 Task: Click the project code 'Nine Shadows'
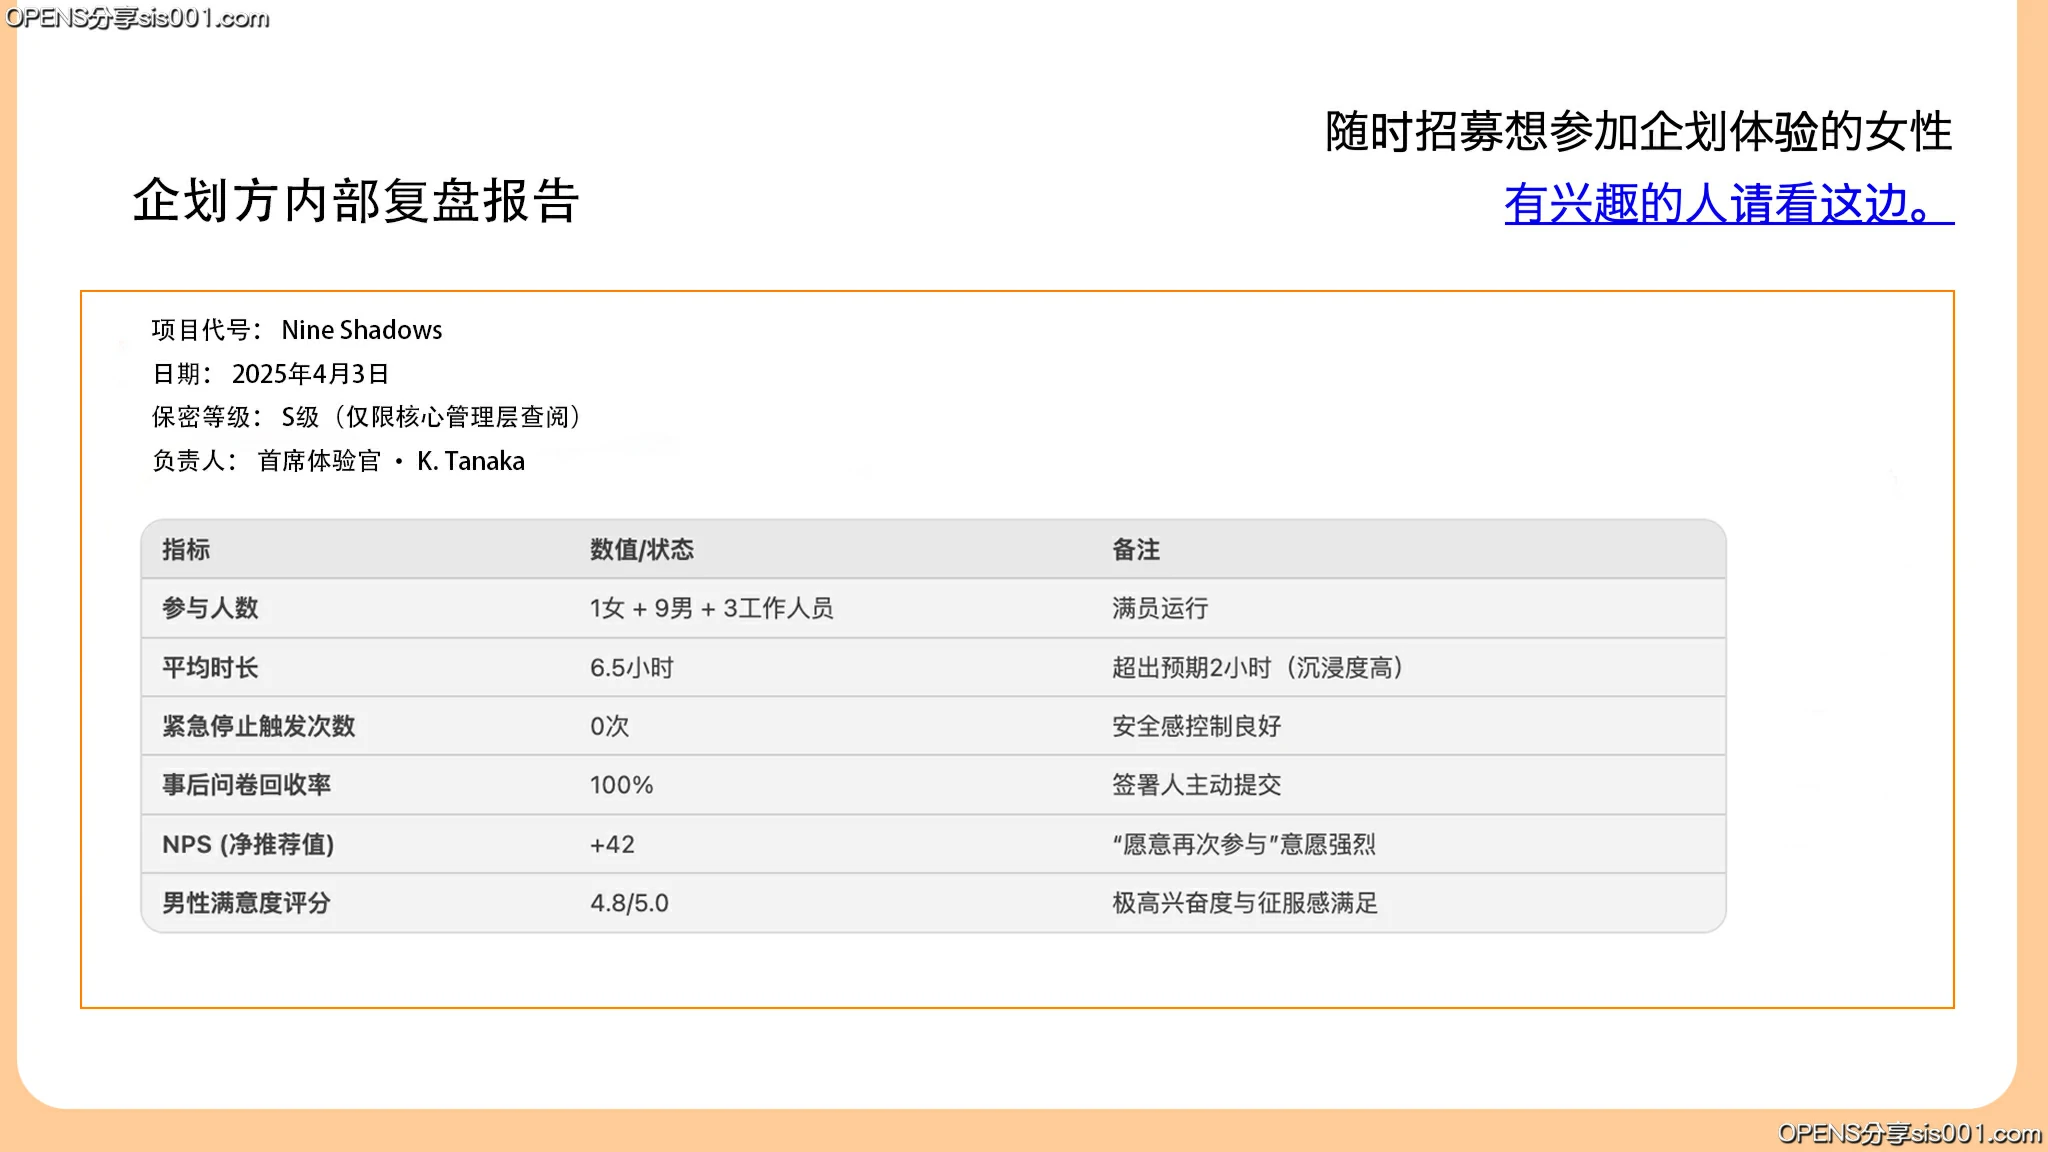tap(362, 330)
